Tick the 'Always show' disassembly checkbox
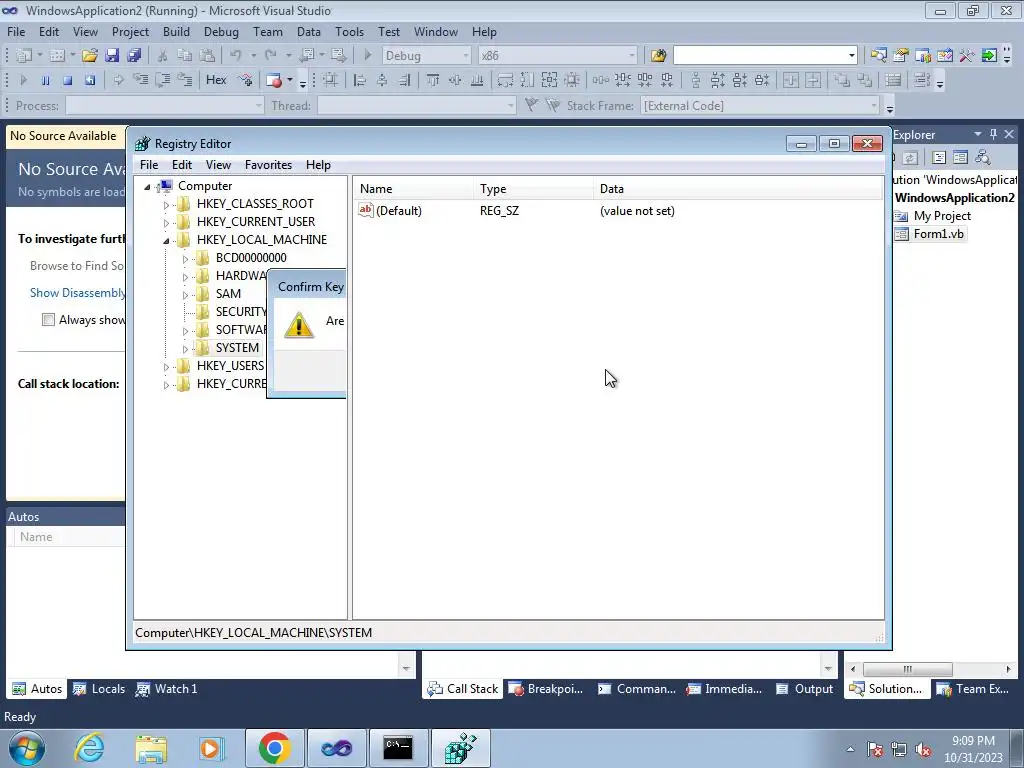1024x768 pixels. pos(48,319)
